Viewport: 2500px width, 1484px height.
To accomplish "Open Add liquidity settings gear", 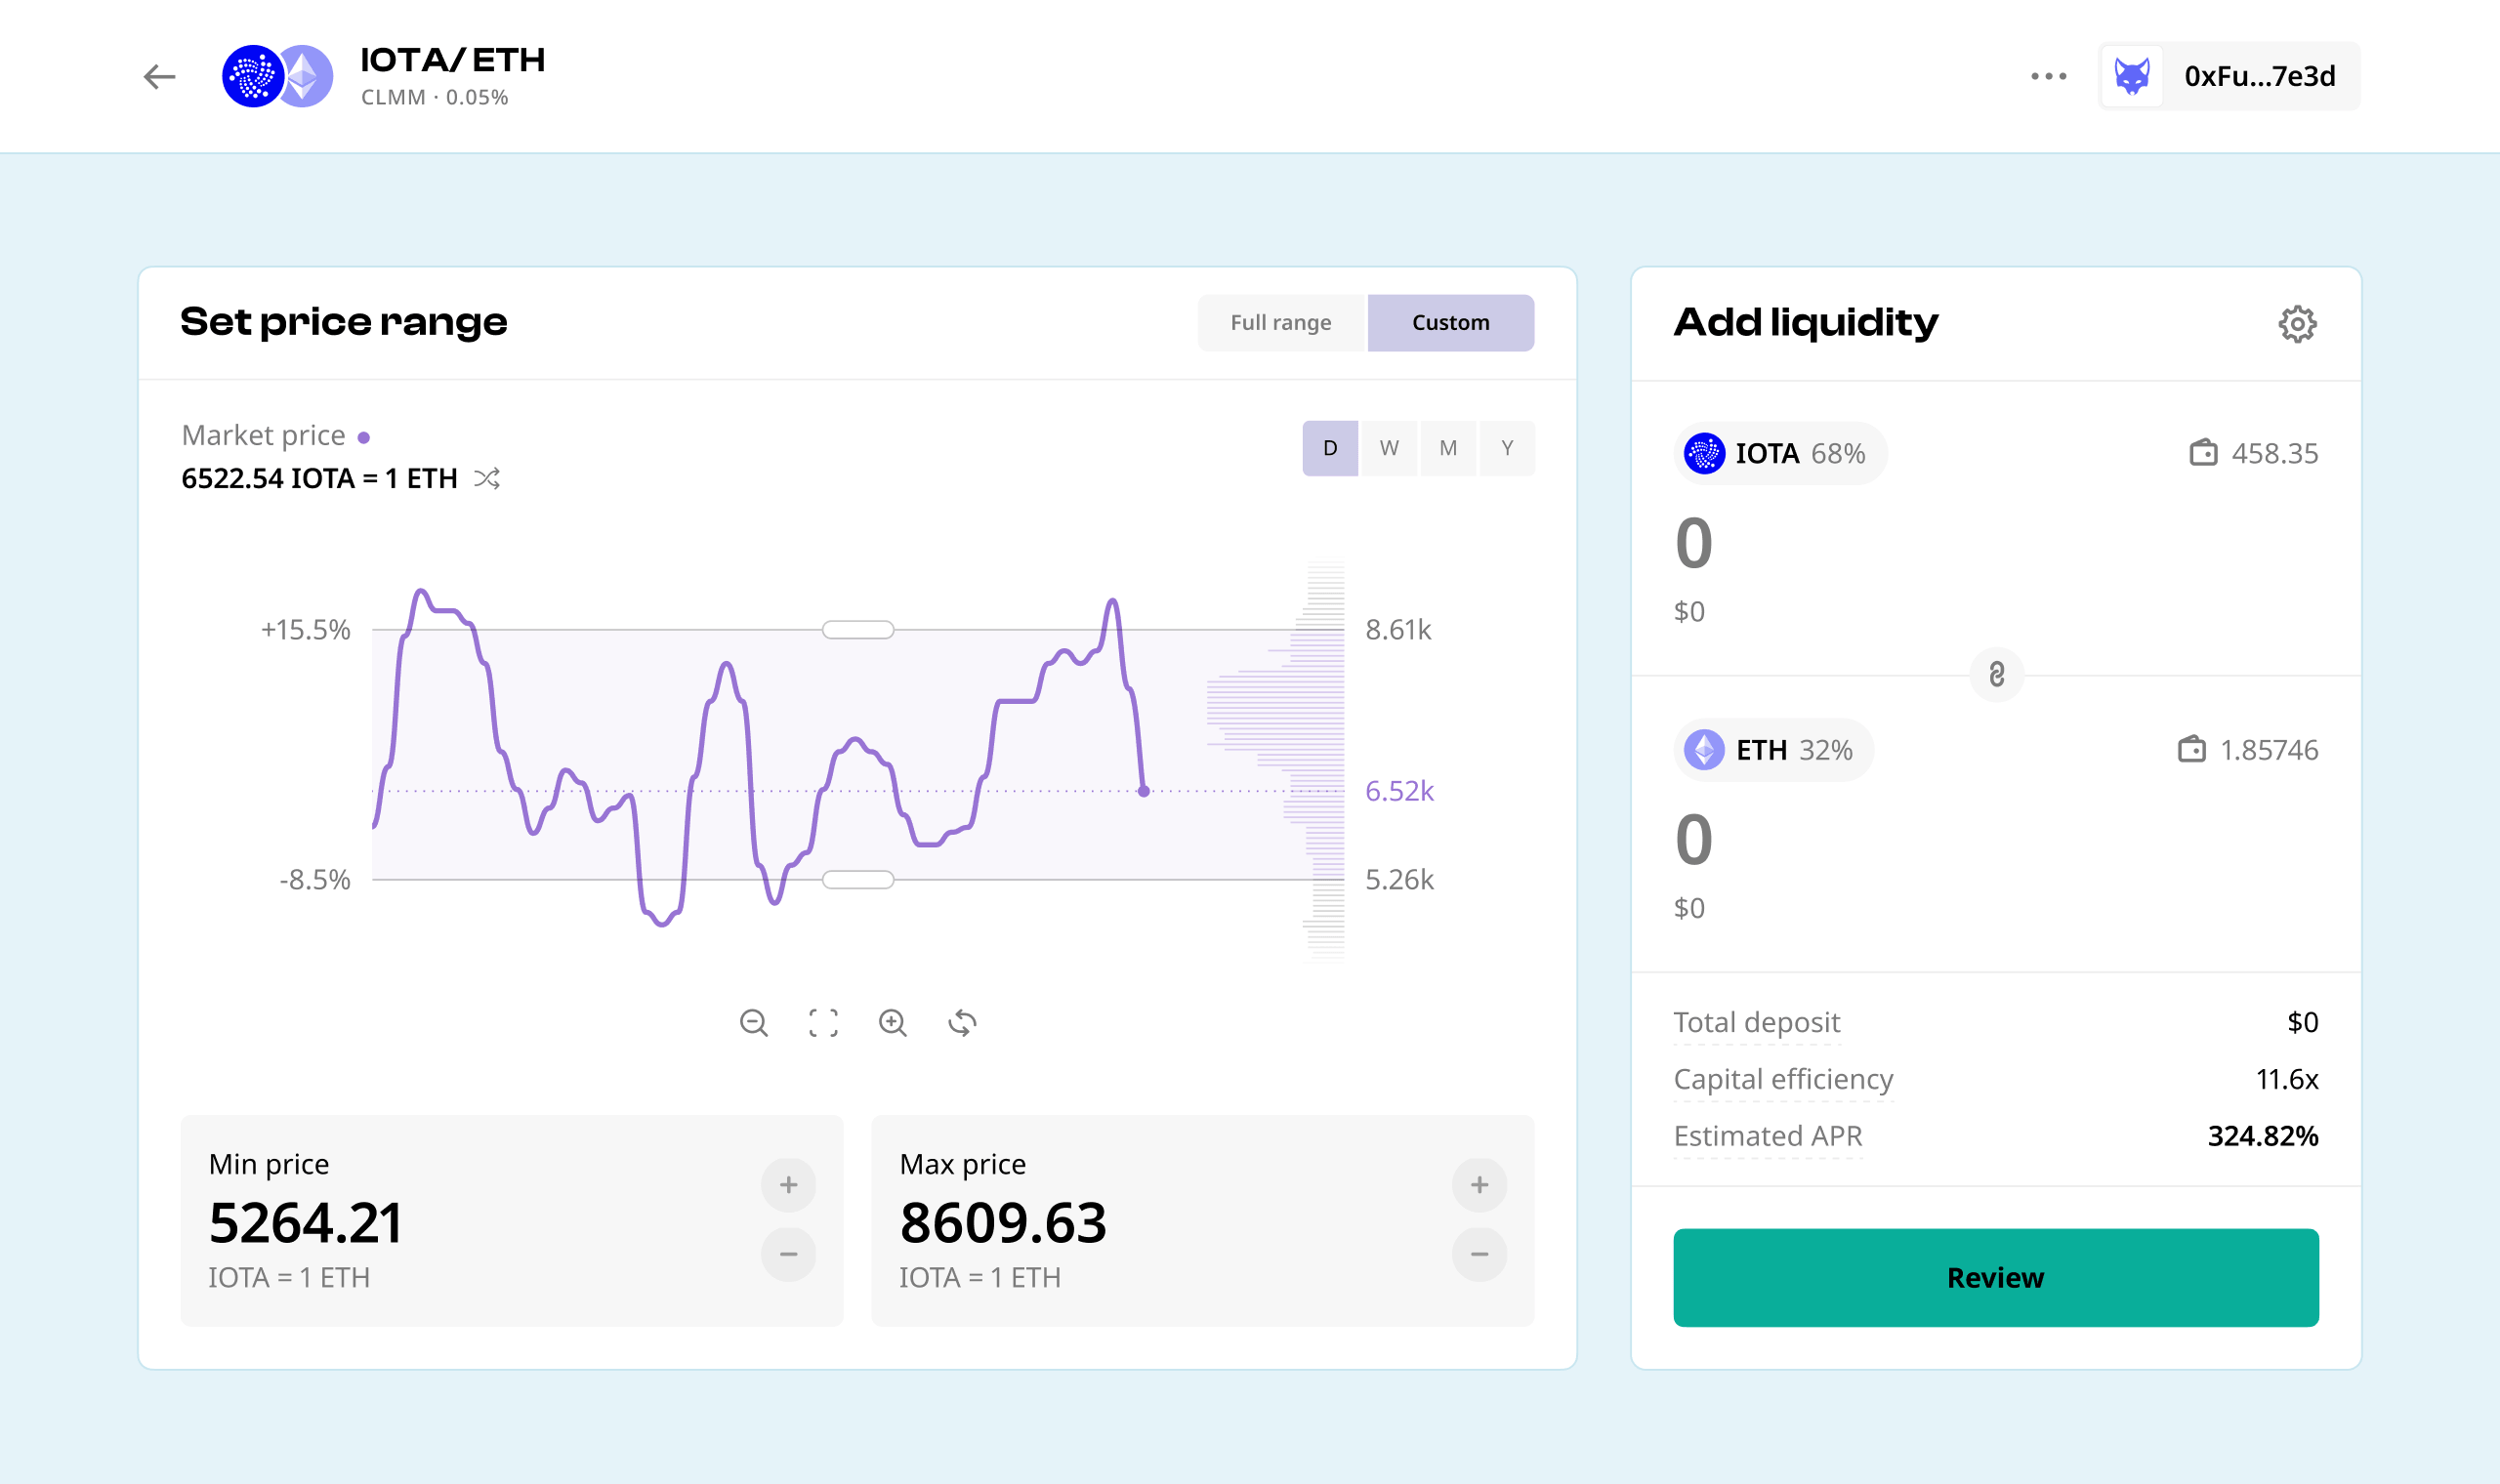I will pos(2298,323).
